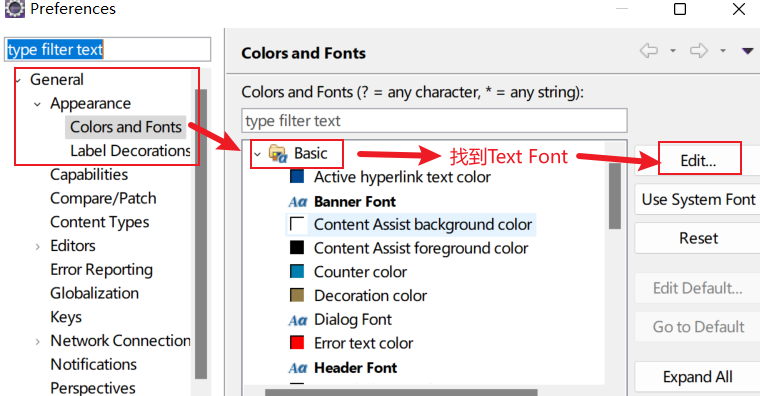Expand the Editors tree node
Image resolution: width=760 pixels, height=396 pixels.
coord(38,247)
